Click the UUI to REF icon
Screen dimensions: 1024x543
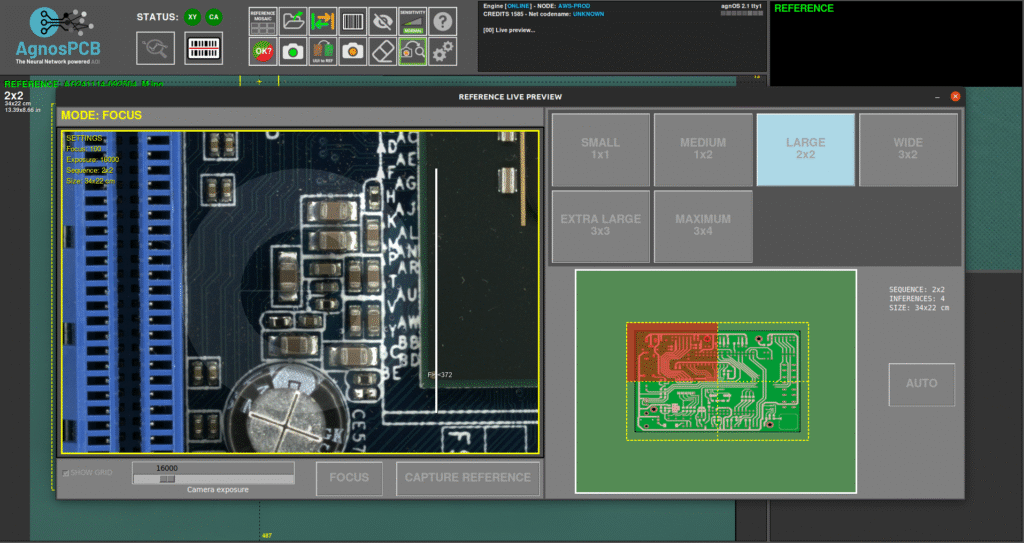pos(323,50)
